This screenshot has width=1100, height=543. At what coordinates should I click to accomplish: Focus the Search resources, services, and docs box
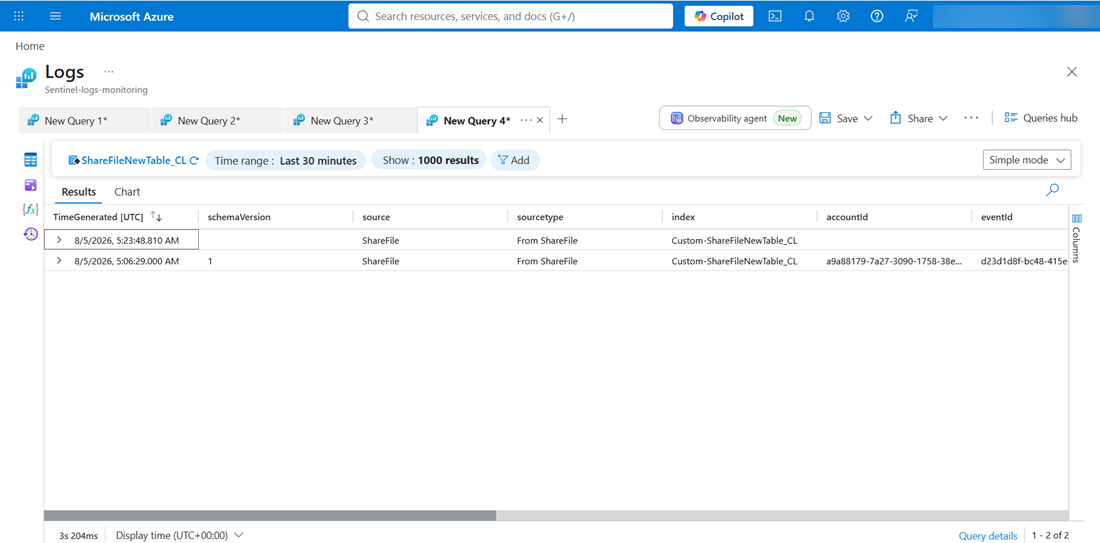tap(511, 16)
